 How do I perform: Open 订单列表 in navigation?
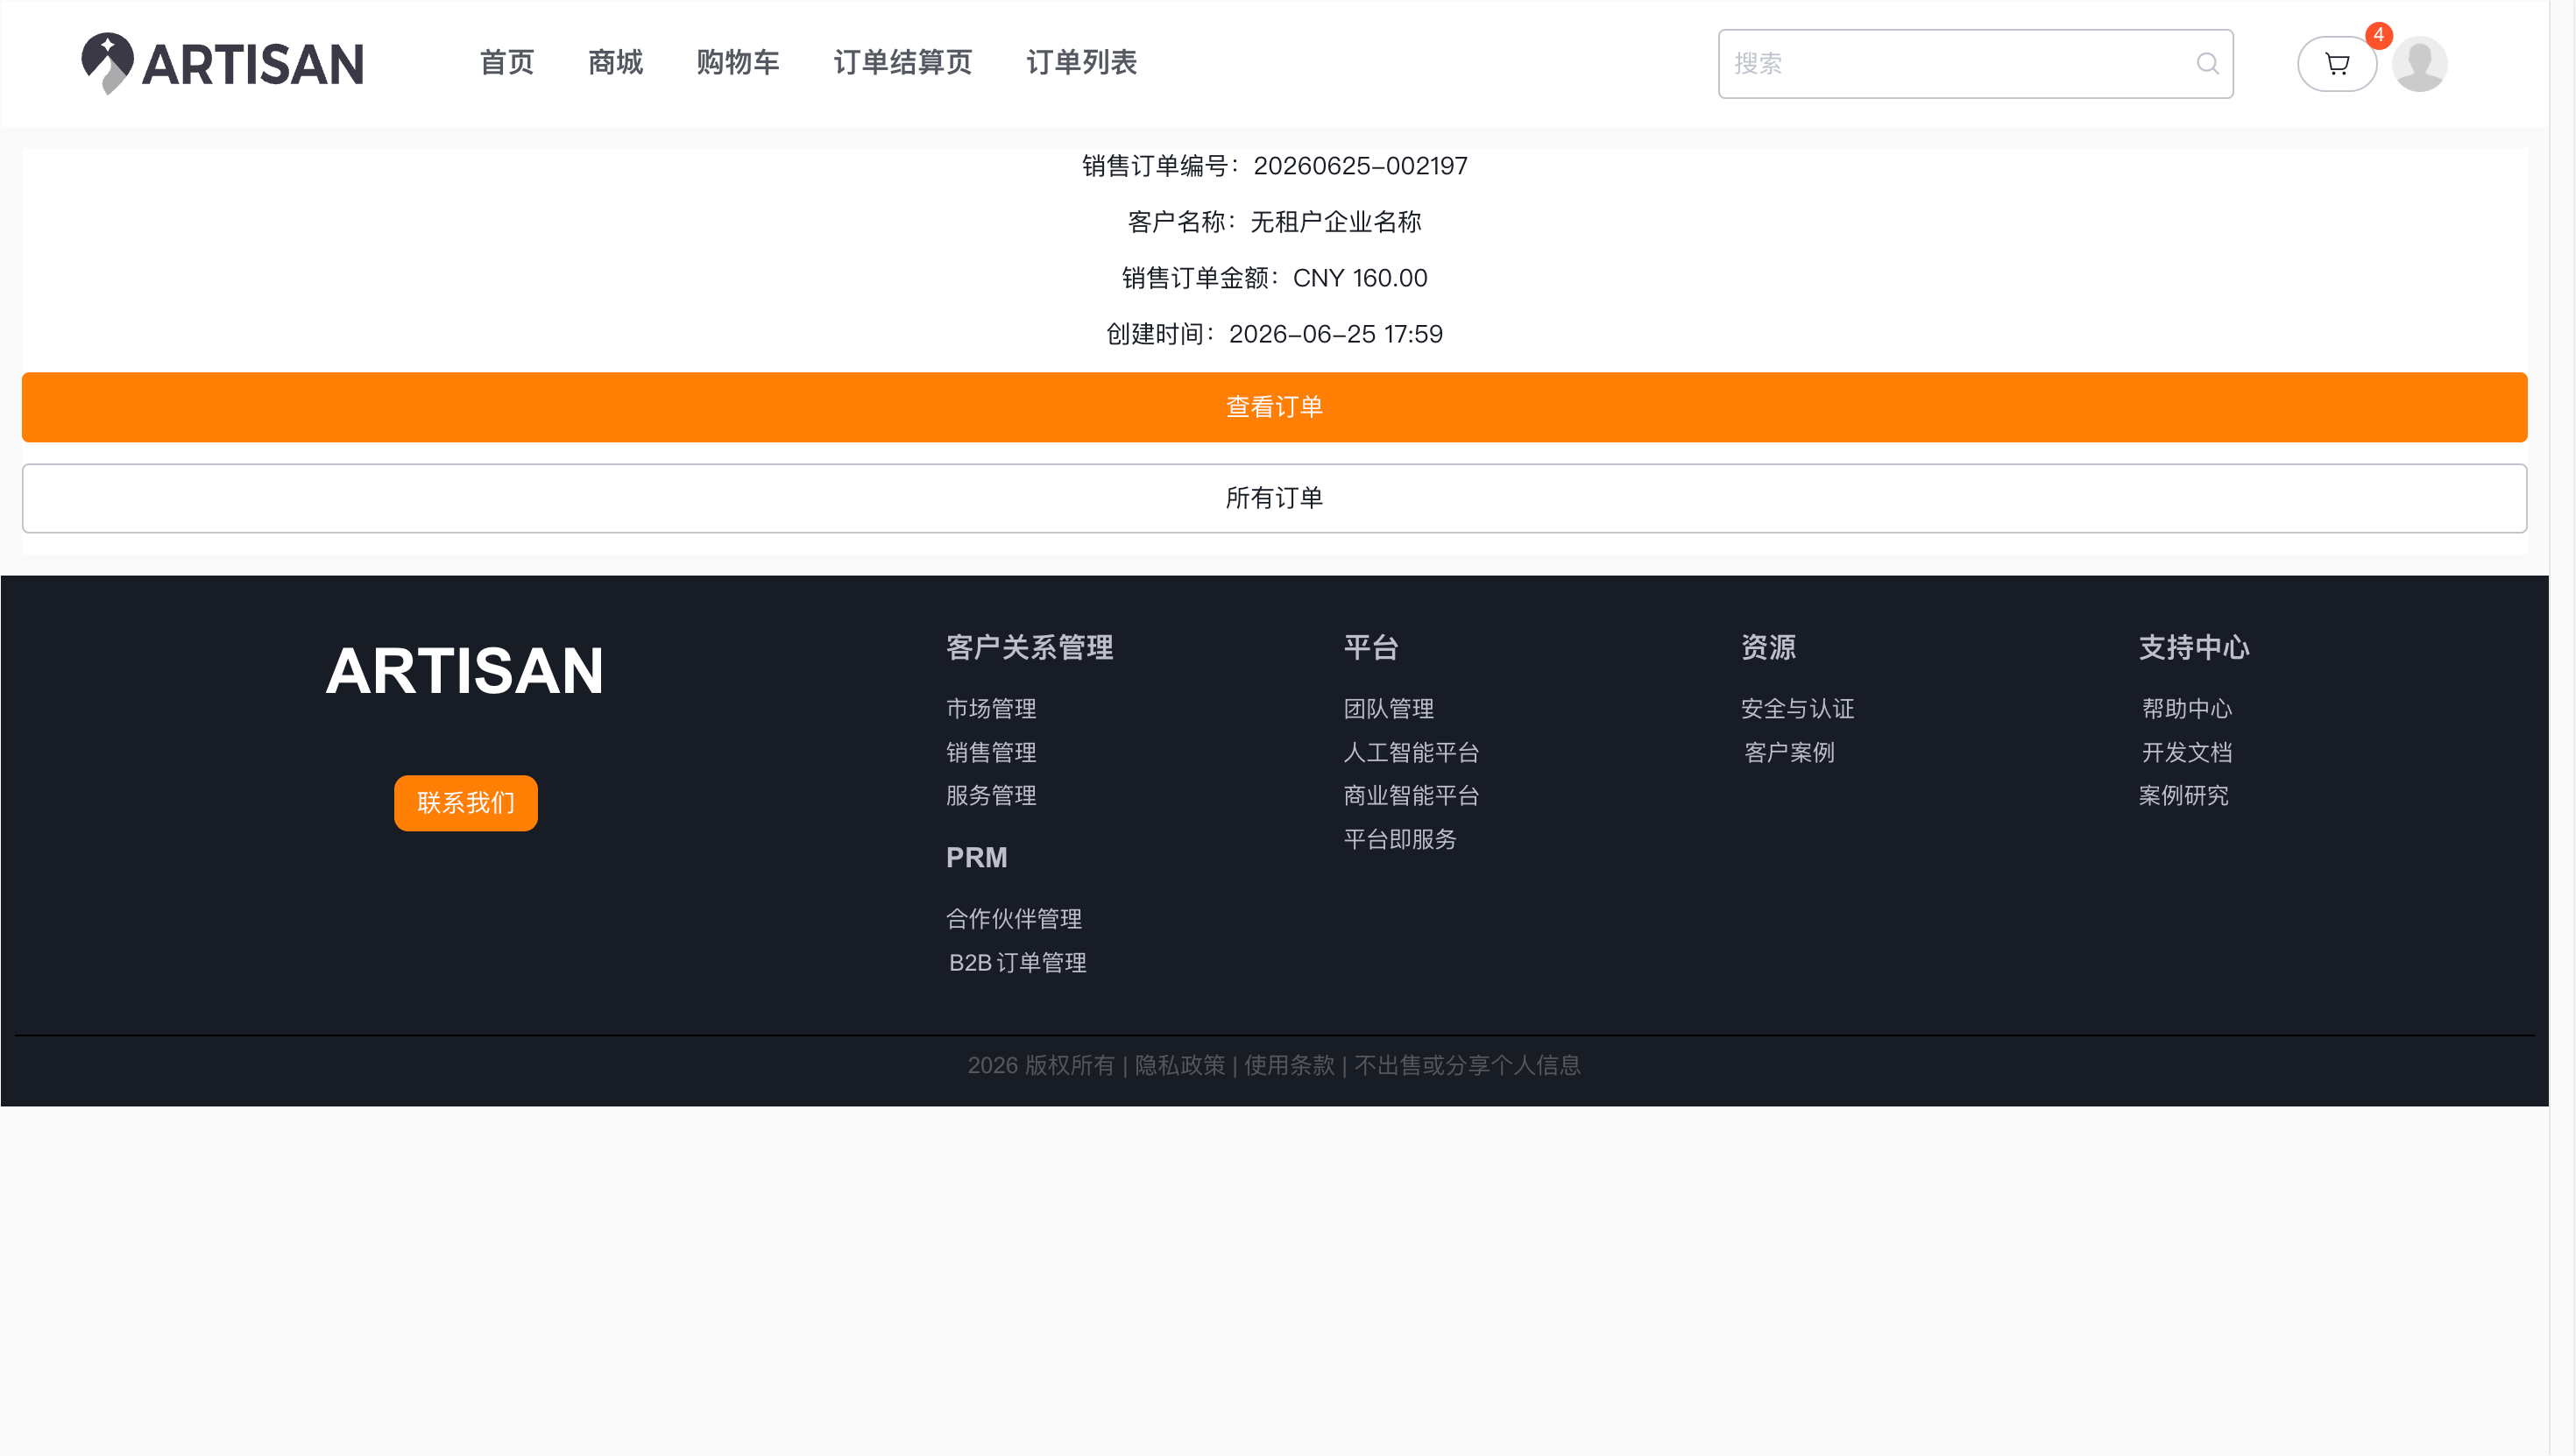click(x=1082, y=62)
